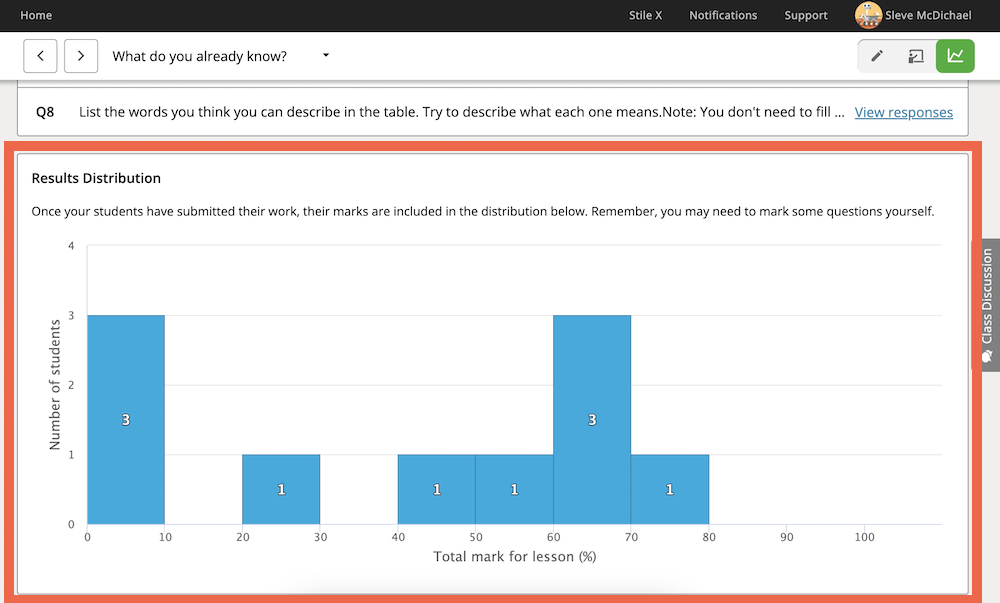Click the 40–50% histogram bar
This screenshot has height=603, width=1000.
(x=437, y=490)
